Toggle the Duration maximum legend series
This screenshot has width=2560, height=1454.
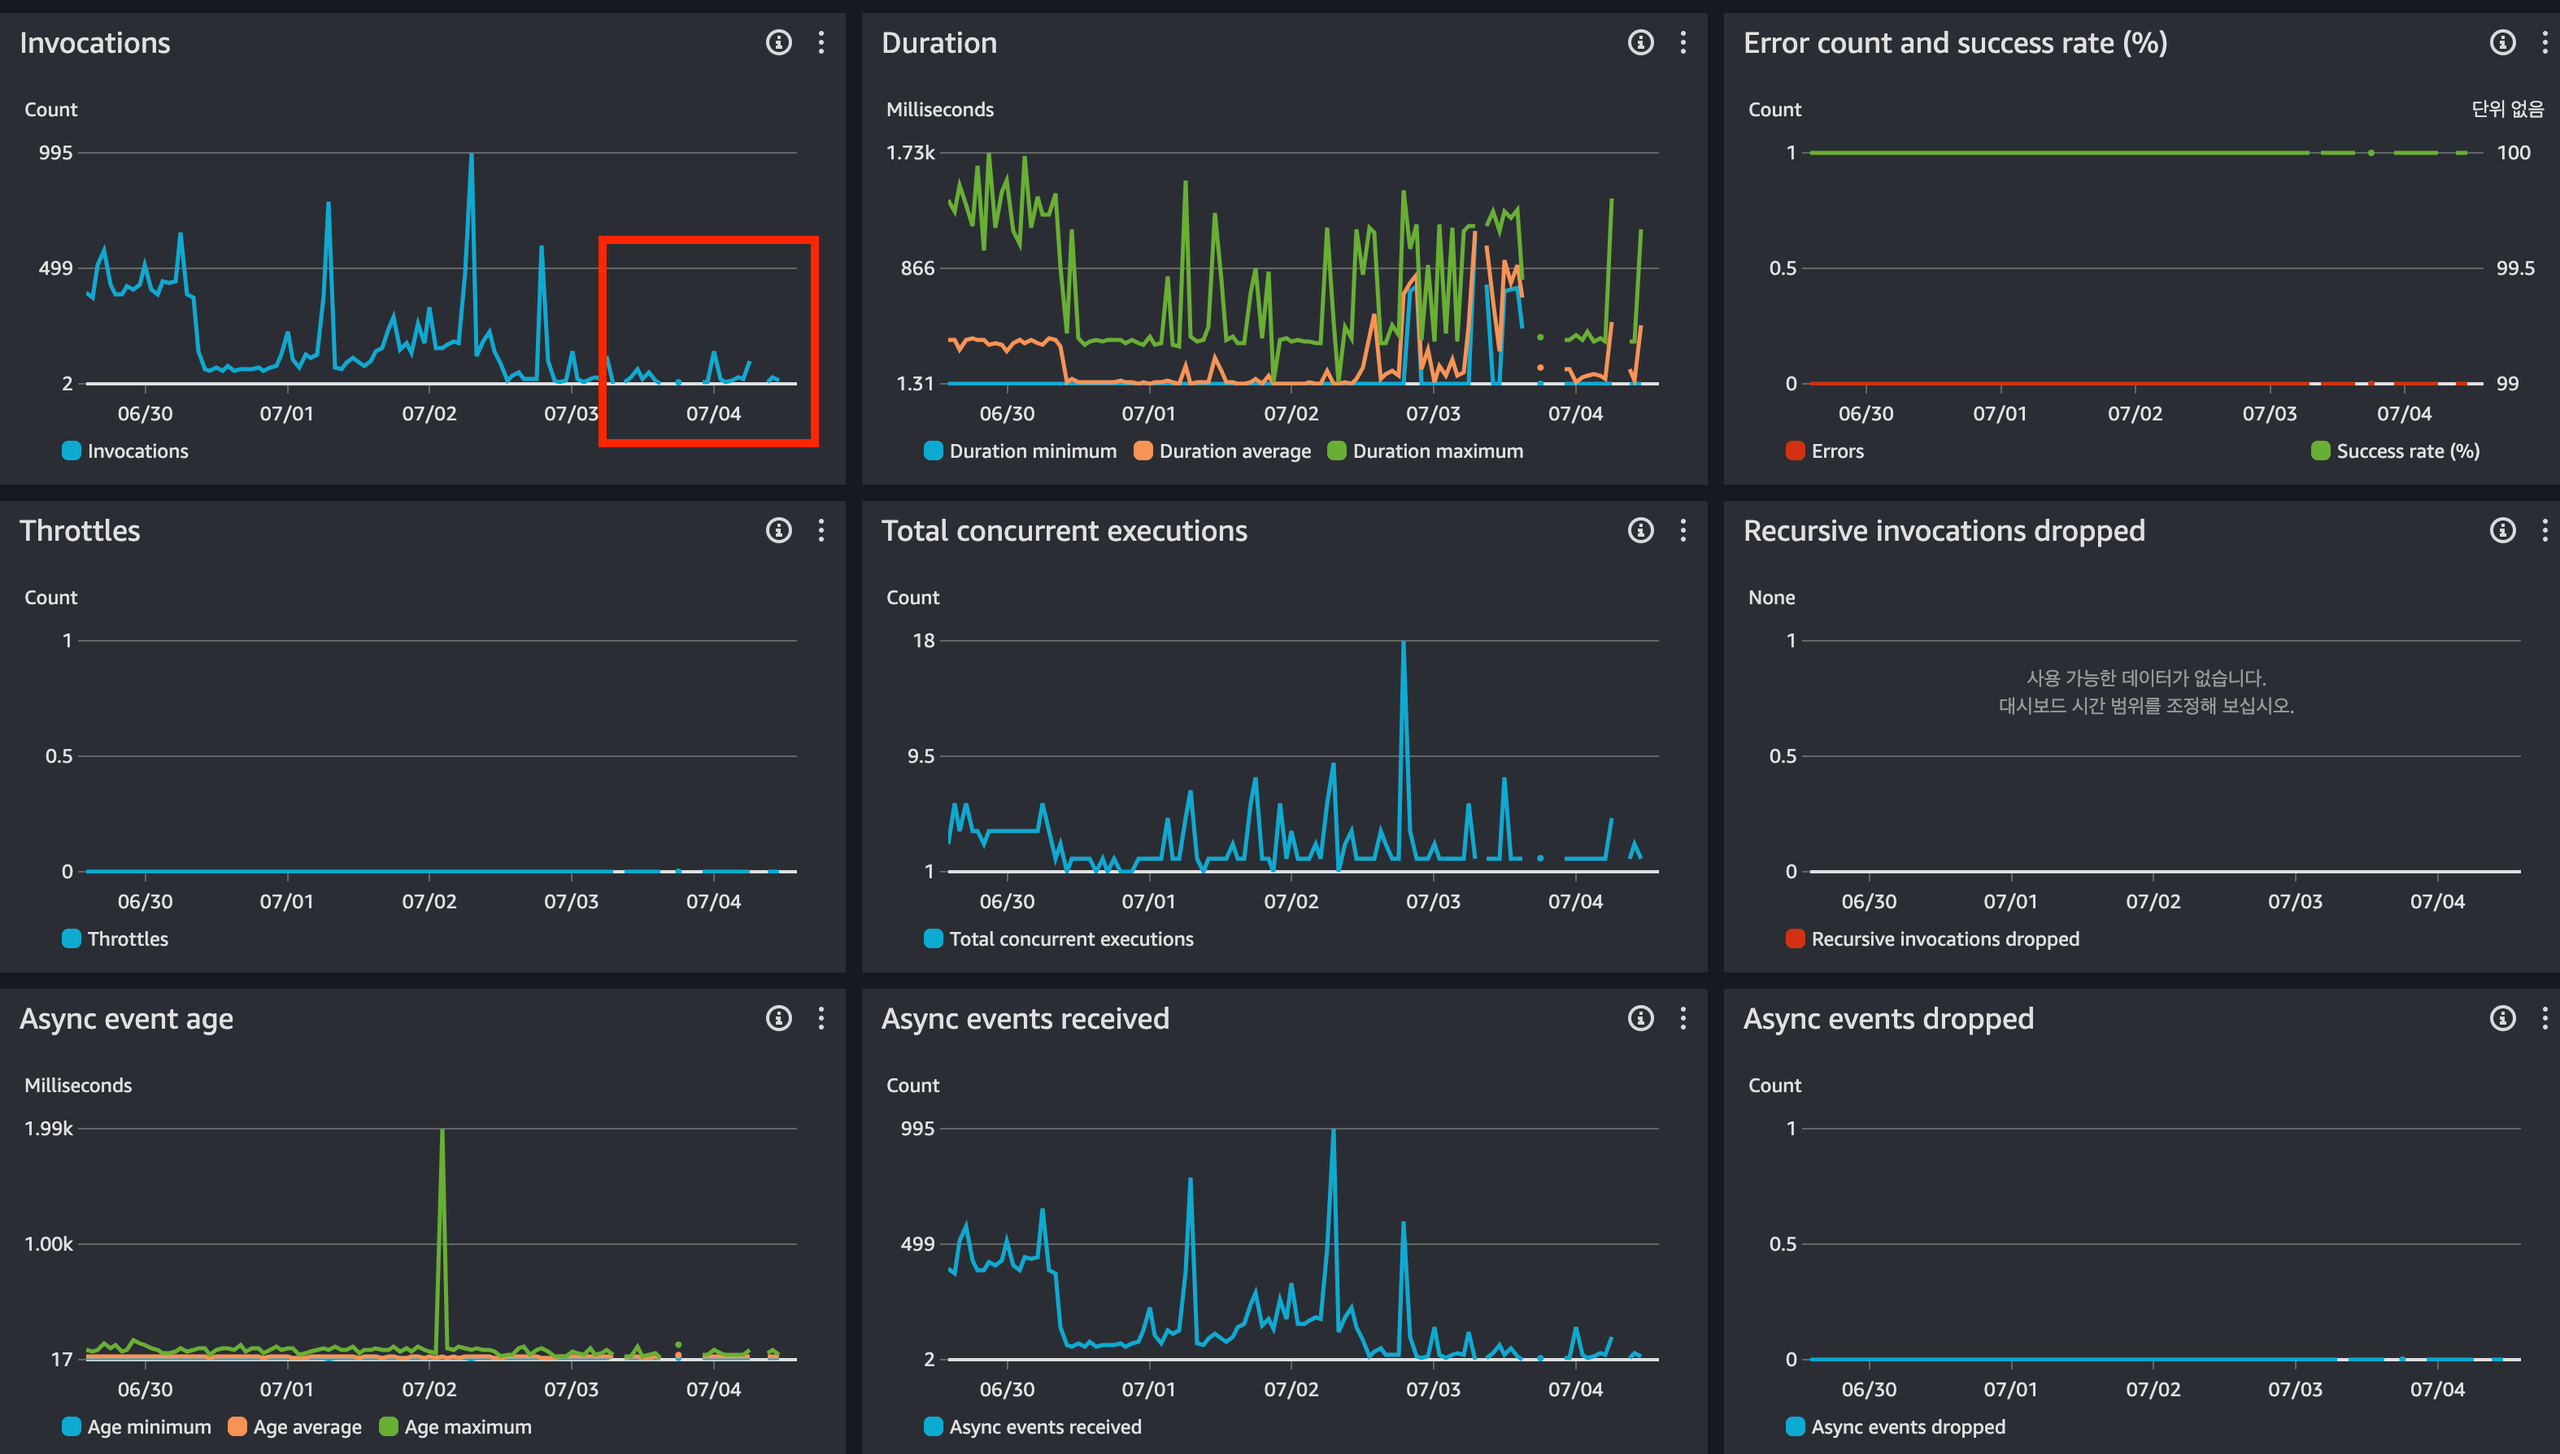(1436, 451)
